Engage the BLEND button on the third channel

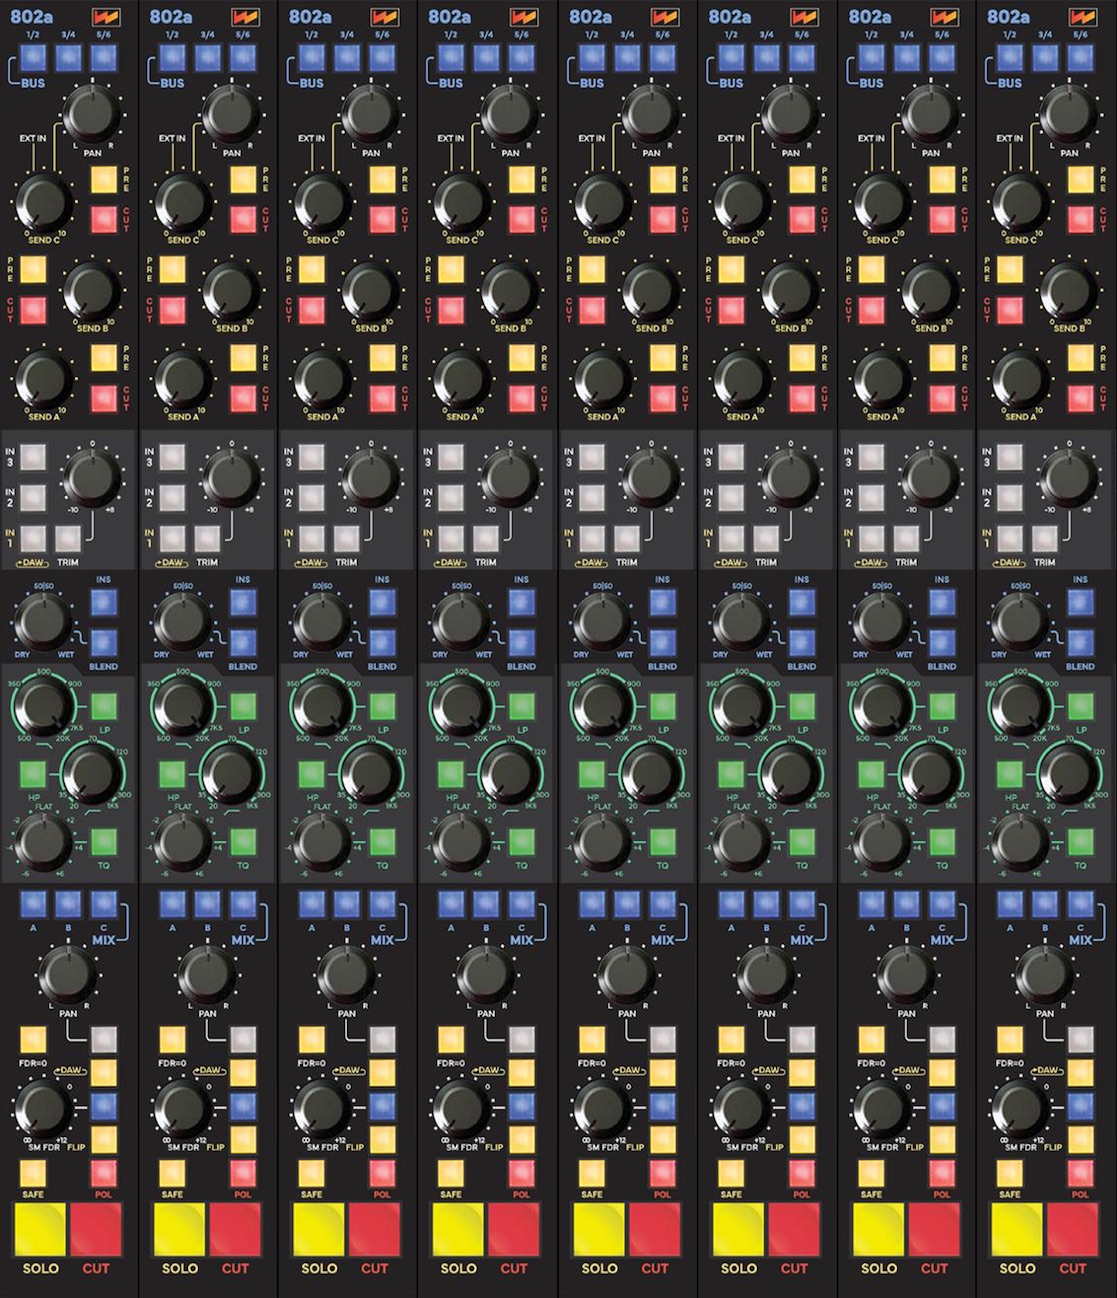click(x=383, y=642)
